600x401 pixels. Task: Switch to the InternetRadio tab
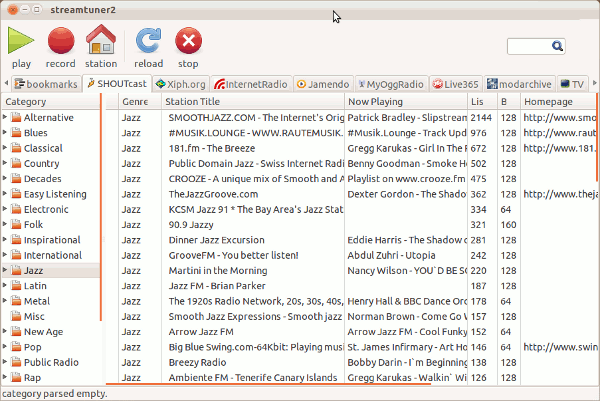[251, 84]
